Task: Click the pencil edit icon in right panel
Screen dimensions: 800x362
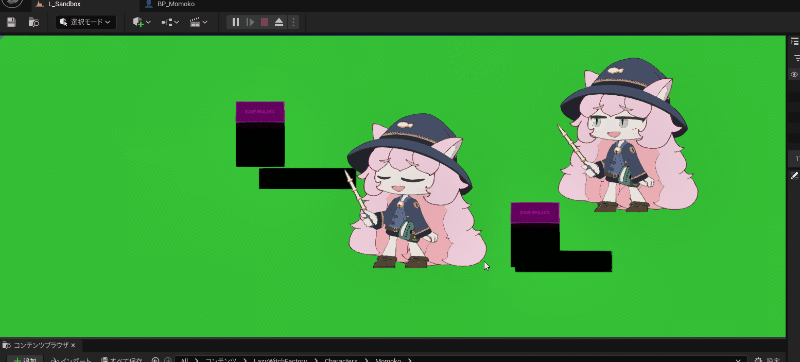Action: (794, 175)
